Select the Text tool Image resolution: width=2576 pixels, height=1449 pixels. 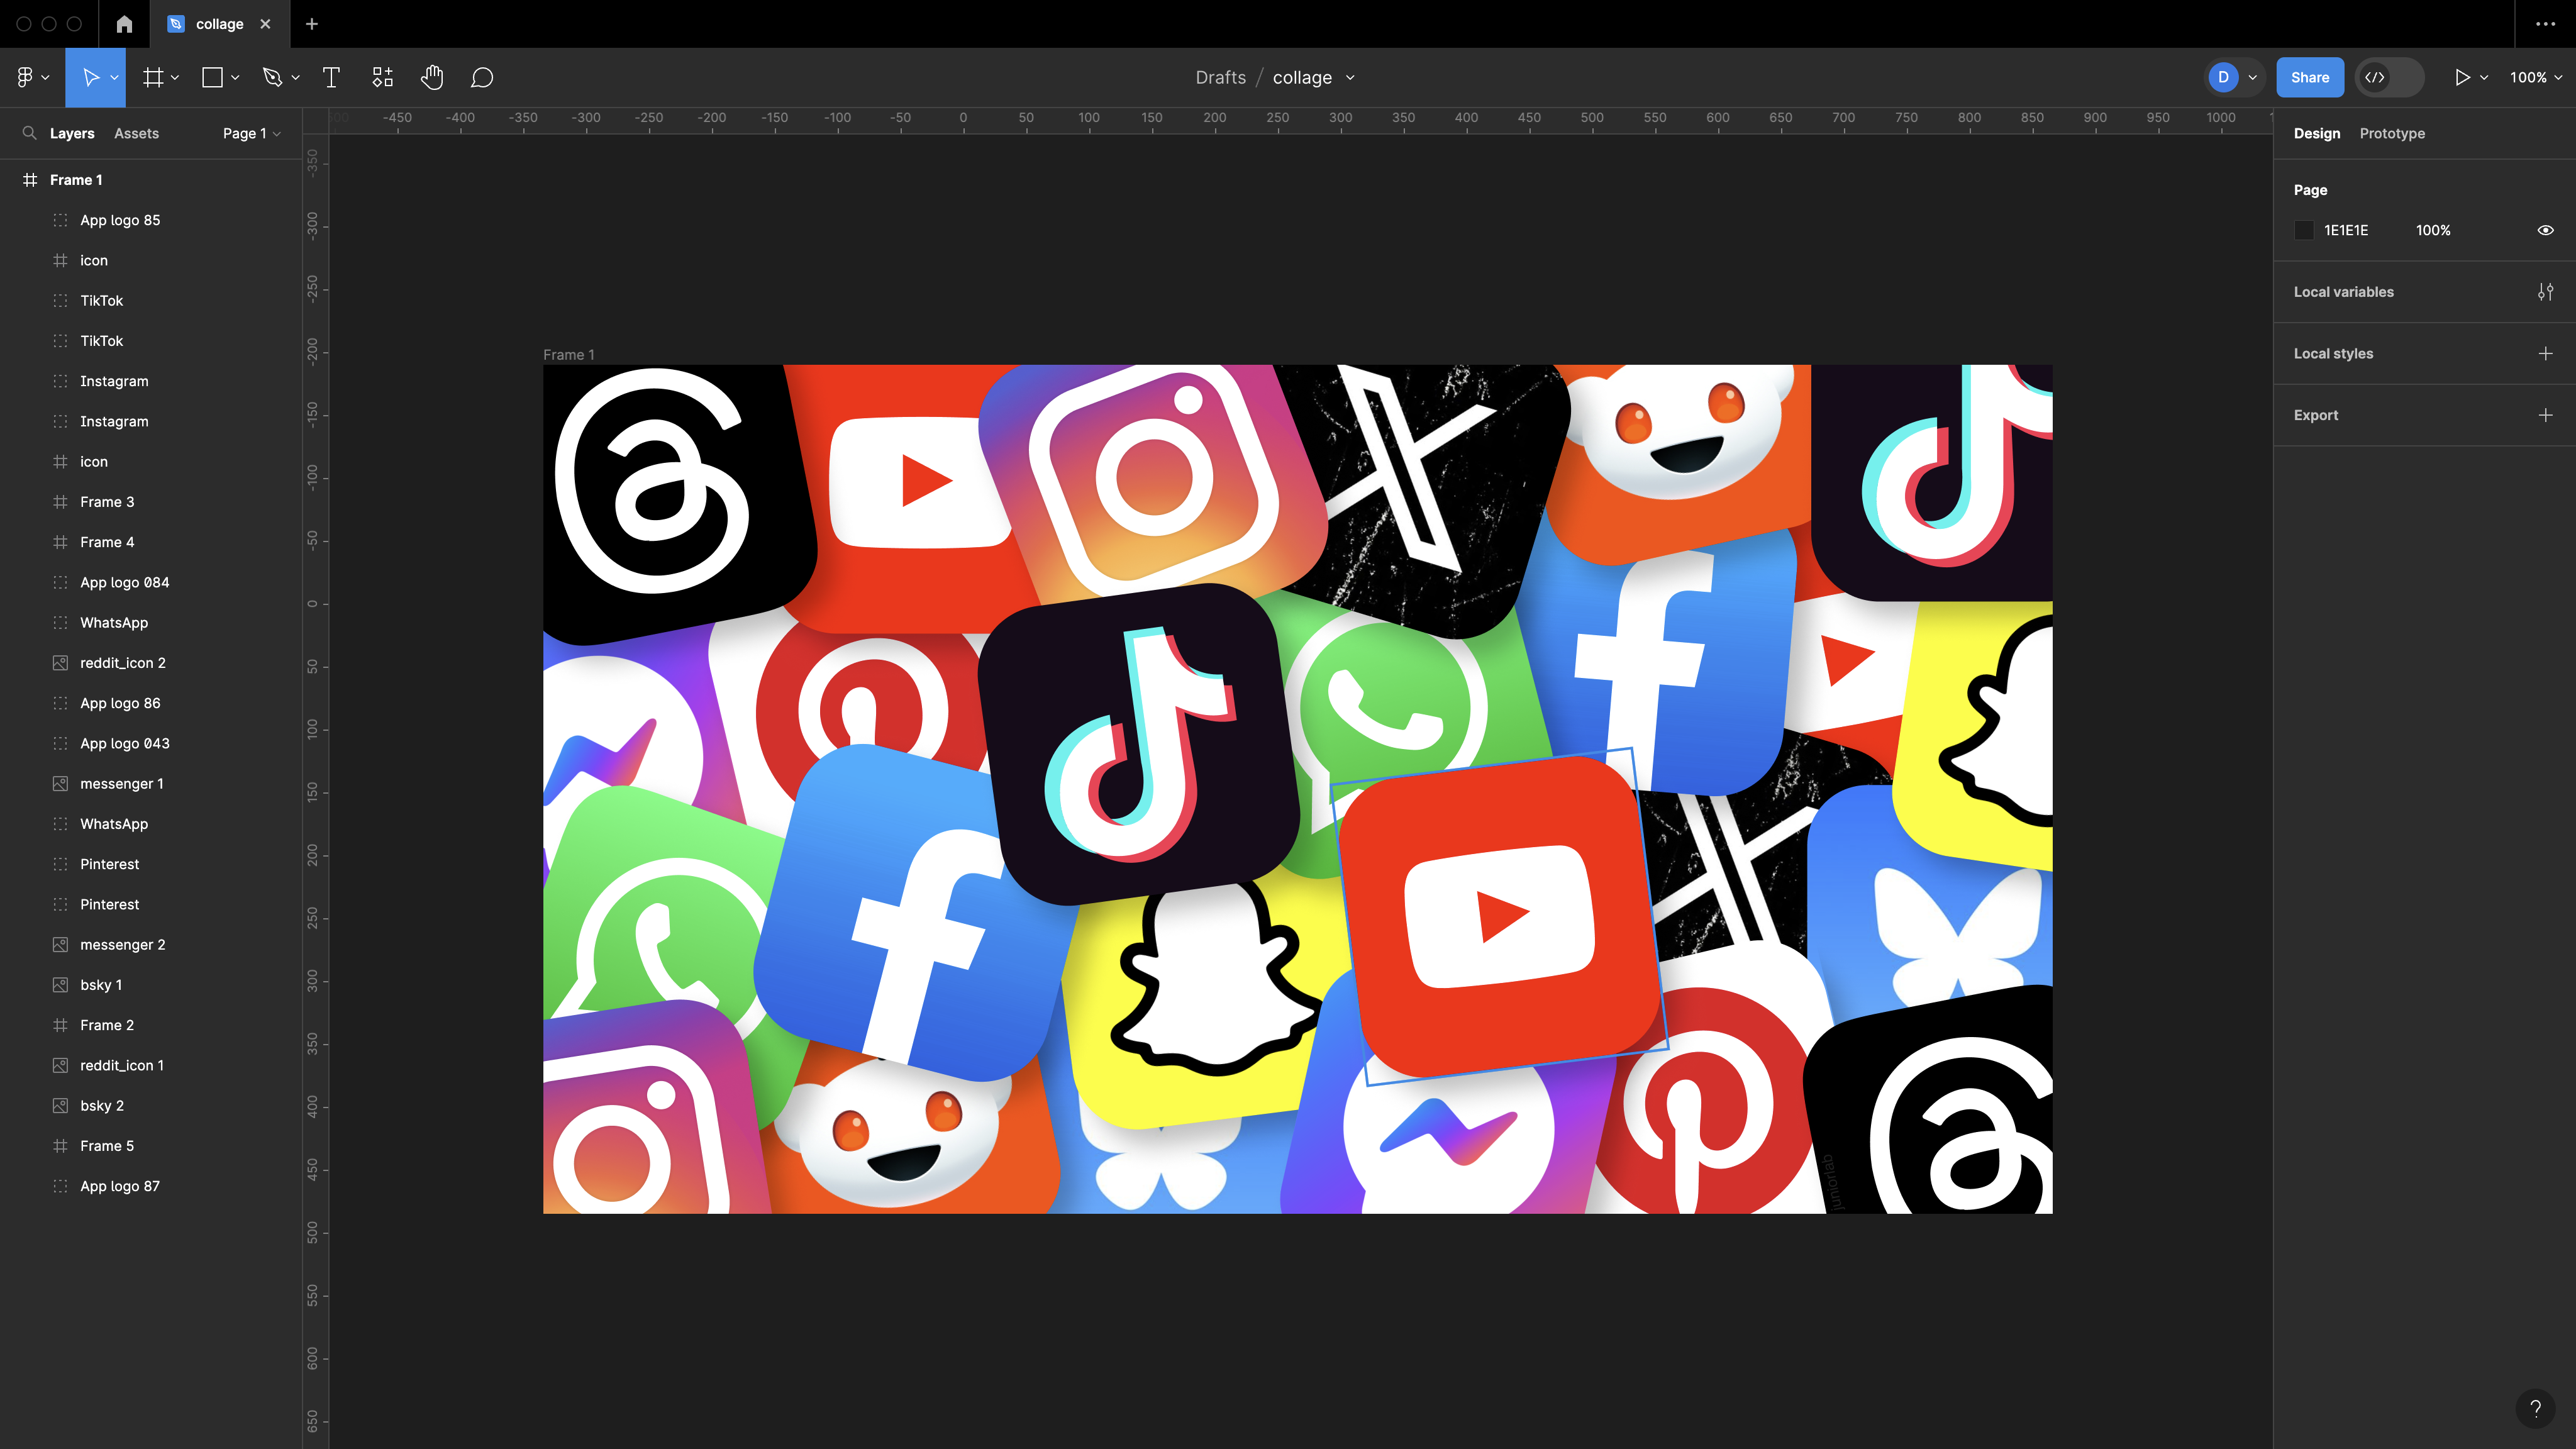(x=331, y=77)
